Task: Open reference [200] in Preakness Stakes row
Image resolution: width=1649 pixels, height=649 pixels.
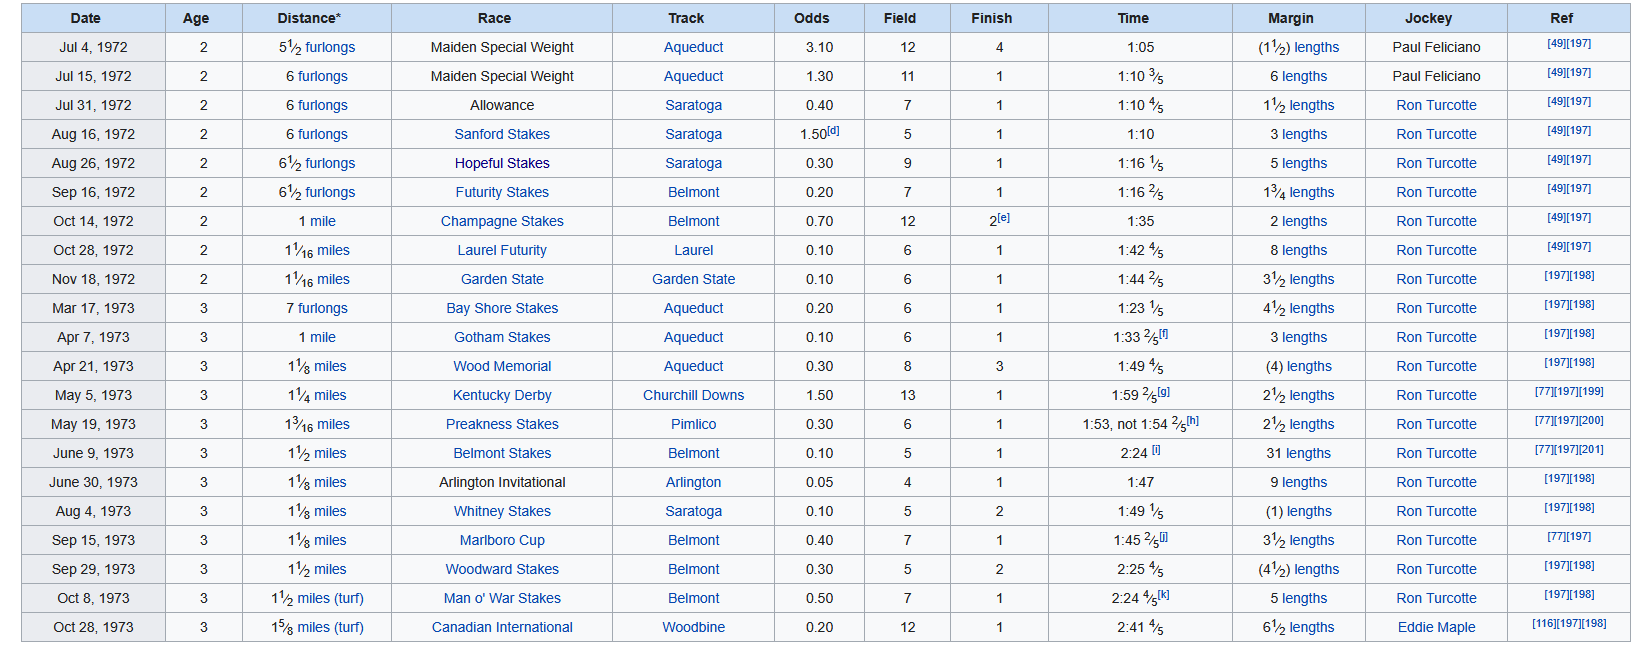Action: point(1591,420)
